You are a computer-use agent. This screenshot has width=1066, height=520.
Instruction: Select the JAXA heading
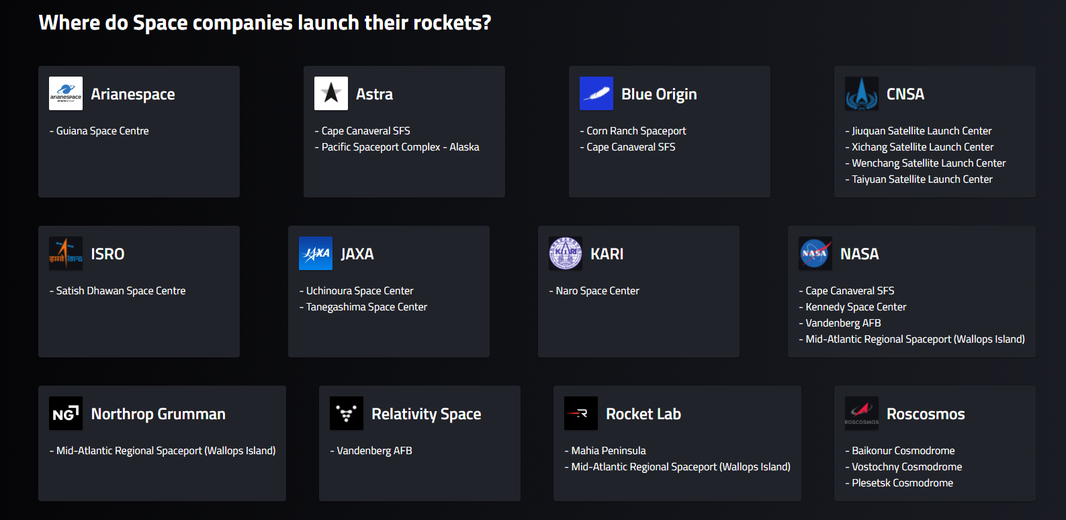pos(358,254)
